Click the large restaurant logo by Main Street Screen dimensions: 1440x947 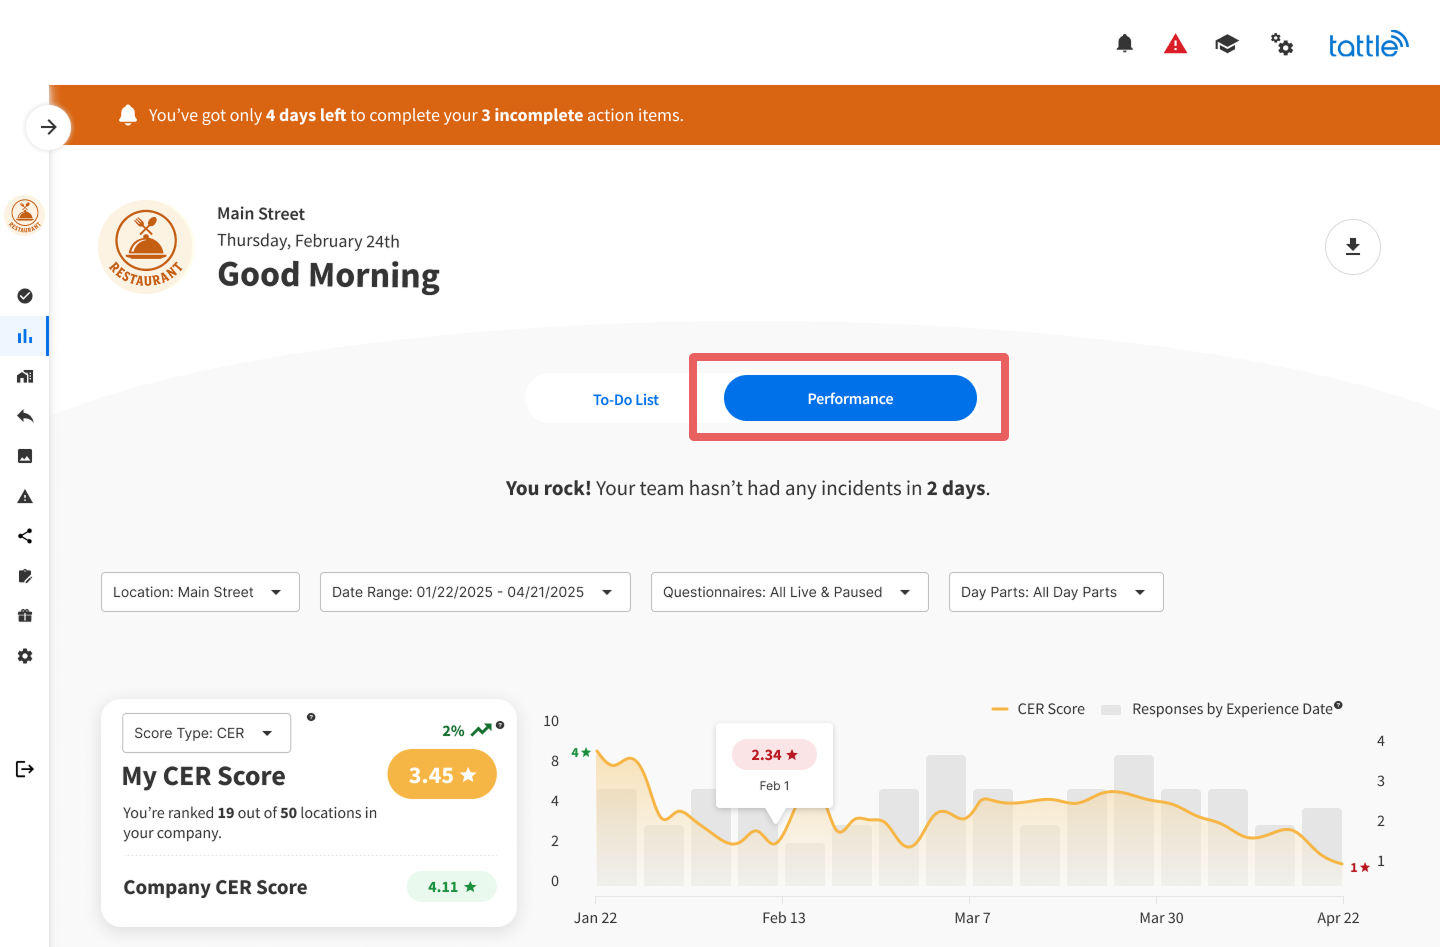coord(146,246)
